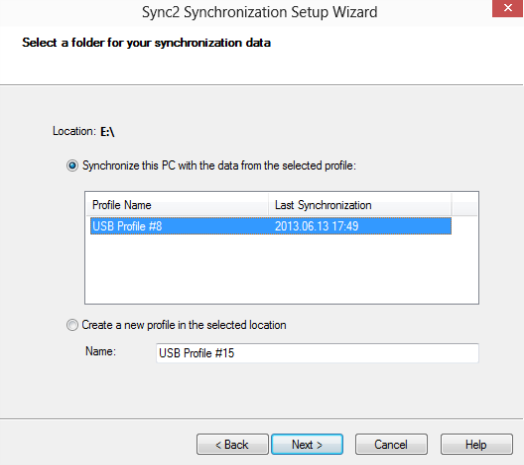
Task: Sort by the Last Synchronization column header
Action: point(360,205)
